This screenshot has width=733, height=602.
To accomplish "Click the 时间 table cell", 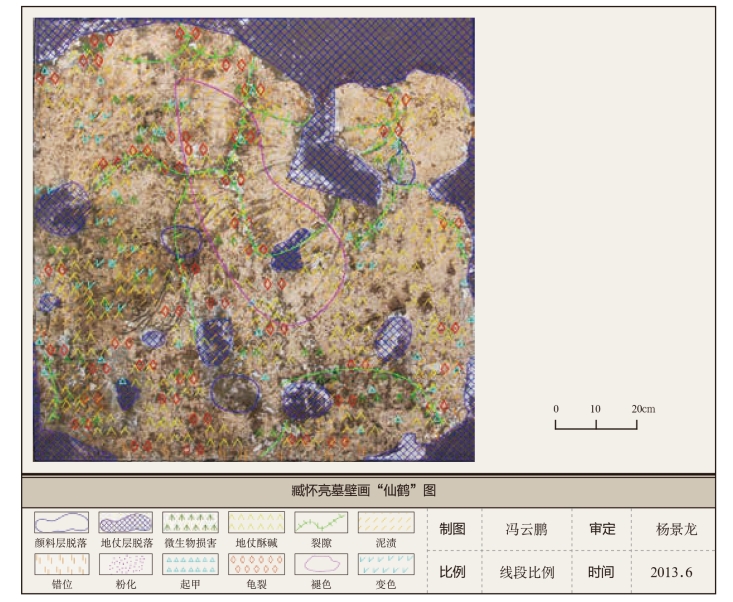I will (602, 572).
